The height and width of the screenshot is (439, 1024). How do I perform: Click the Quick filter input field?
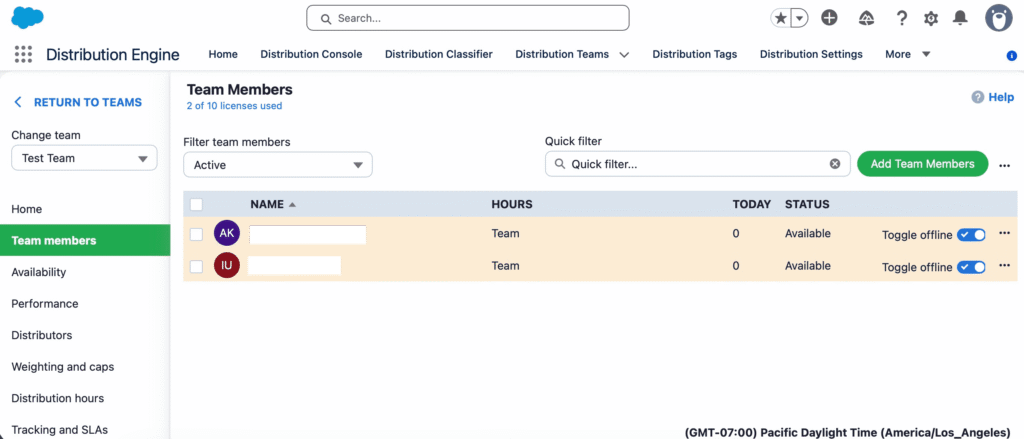(x=697, y=164)
